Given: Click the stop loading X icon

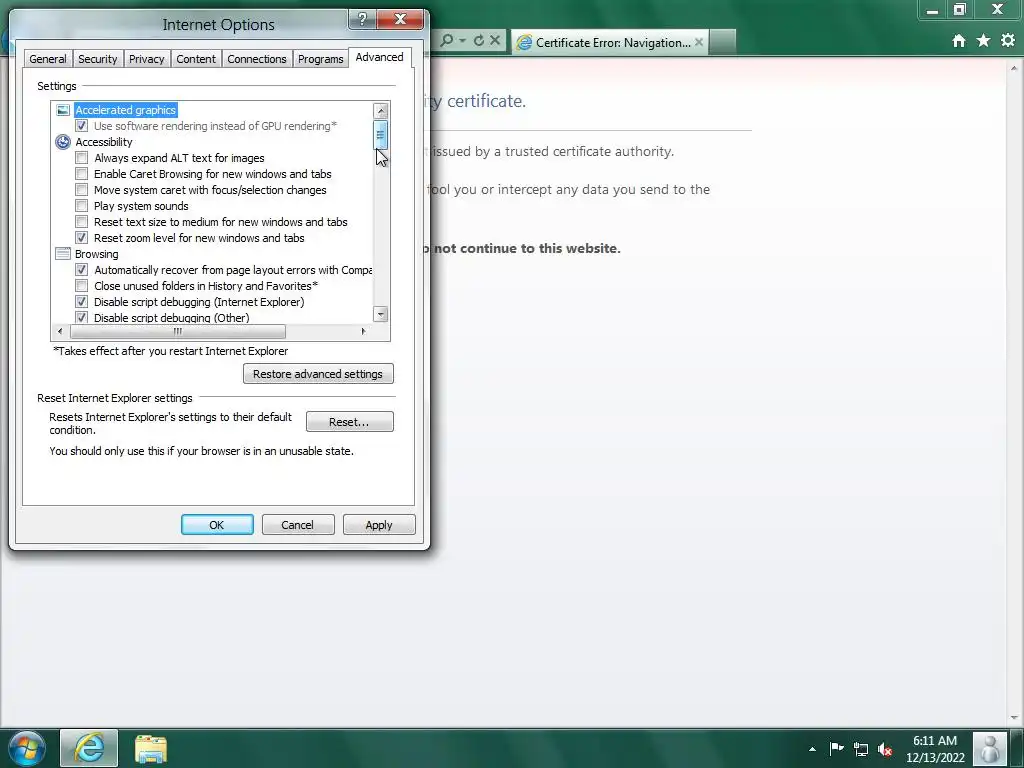Looking at the screenshot, I should click(x=495, y=40).
